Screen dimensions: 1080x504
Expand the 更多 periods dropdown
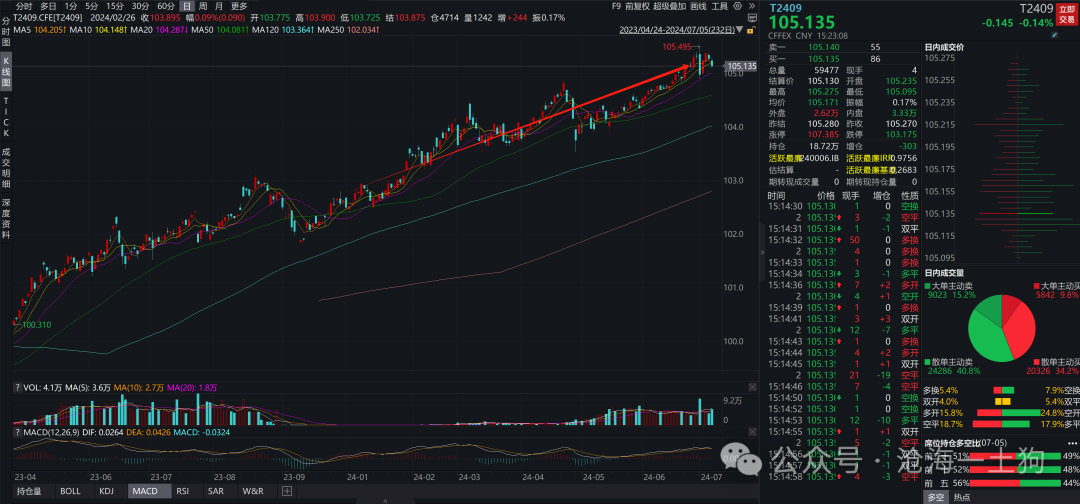click(x=239, y=6)
